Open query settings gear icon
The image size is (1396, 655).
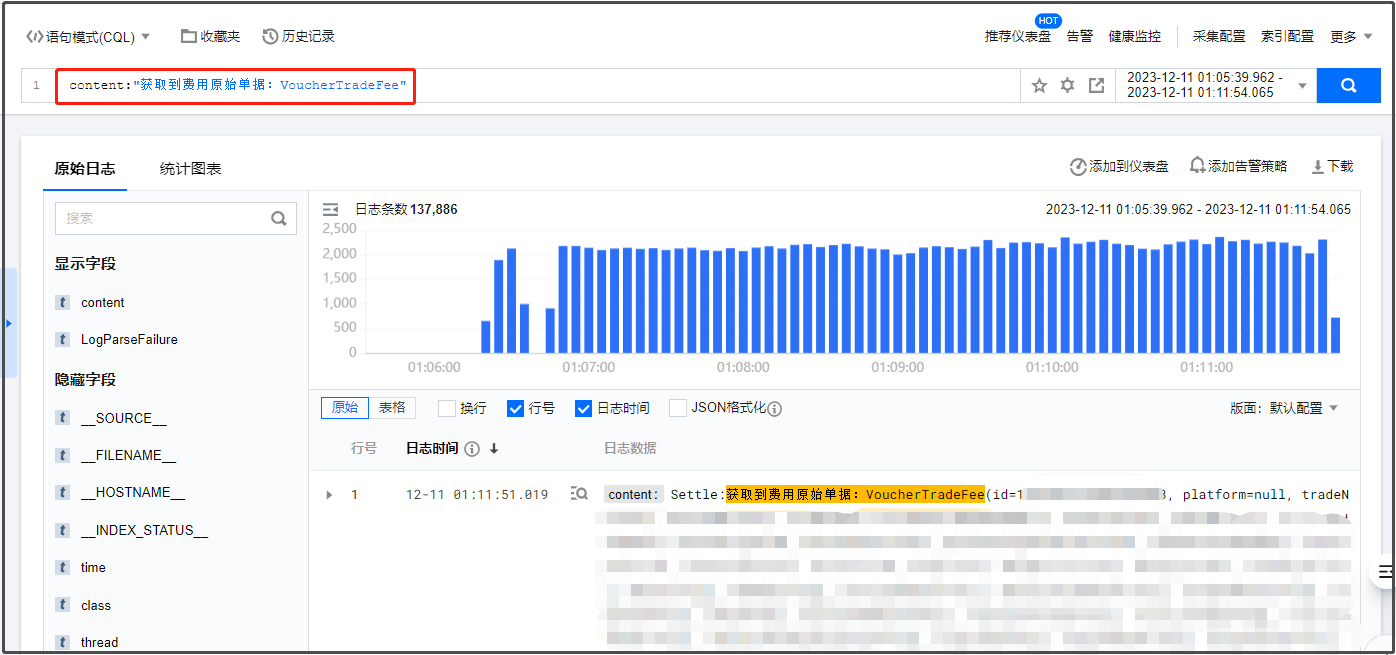pyautogui.click(x=1067, y=86)
